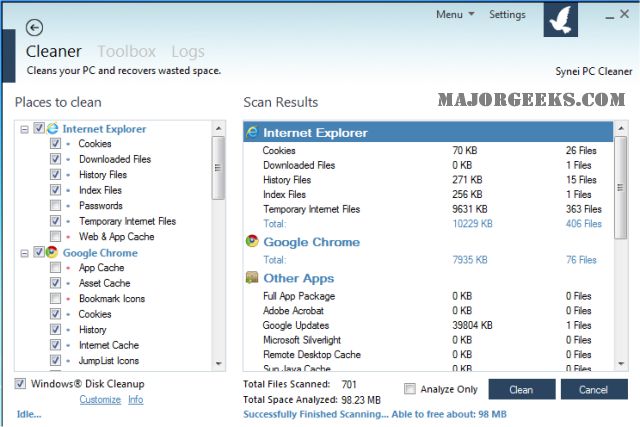Select Remote Desktop Cache result row

428,355
